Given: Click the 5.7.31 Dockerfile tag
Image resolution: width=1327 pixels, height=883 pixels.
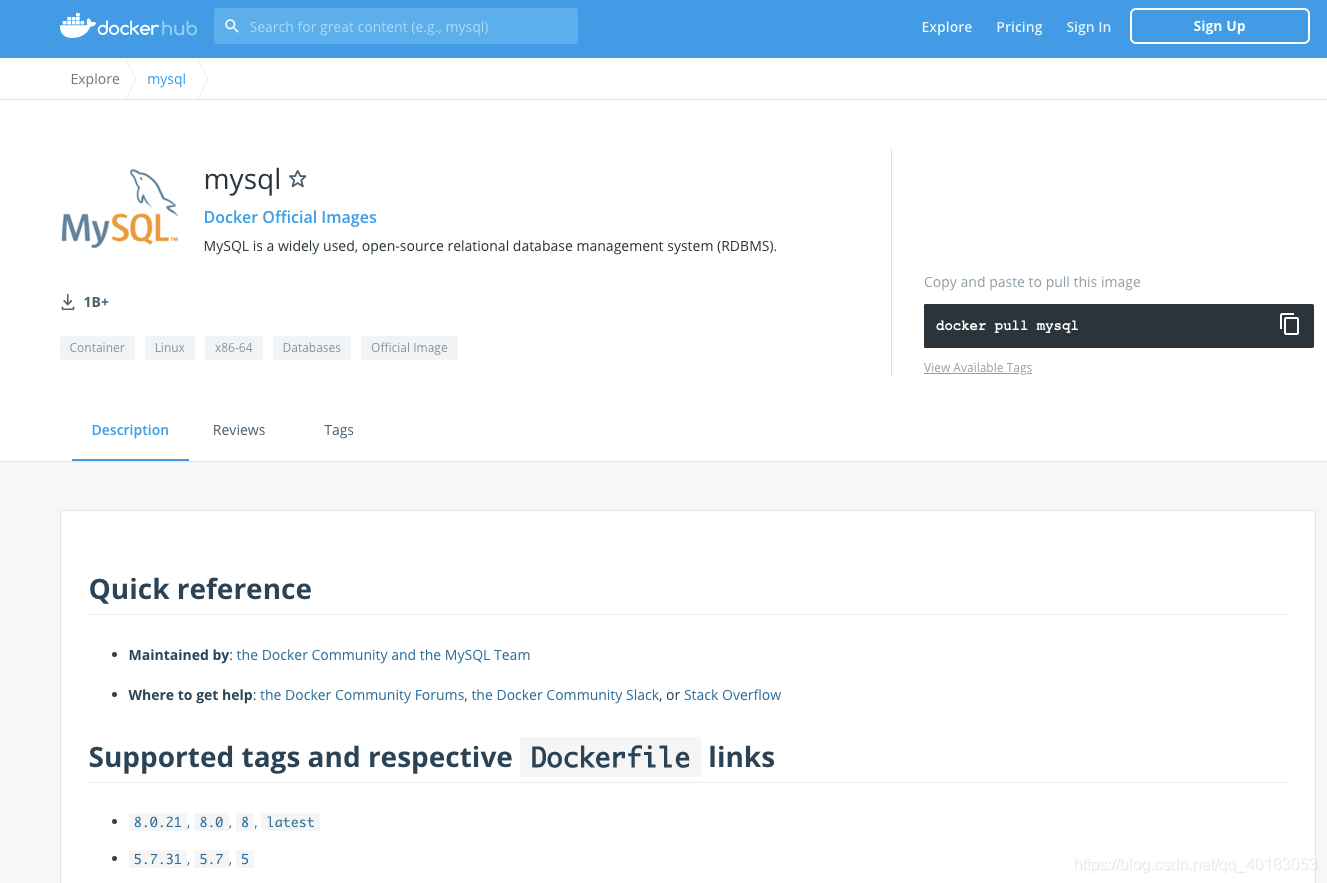Looking at the screenshot, I should [x=158, y=859].
